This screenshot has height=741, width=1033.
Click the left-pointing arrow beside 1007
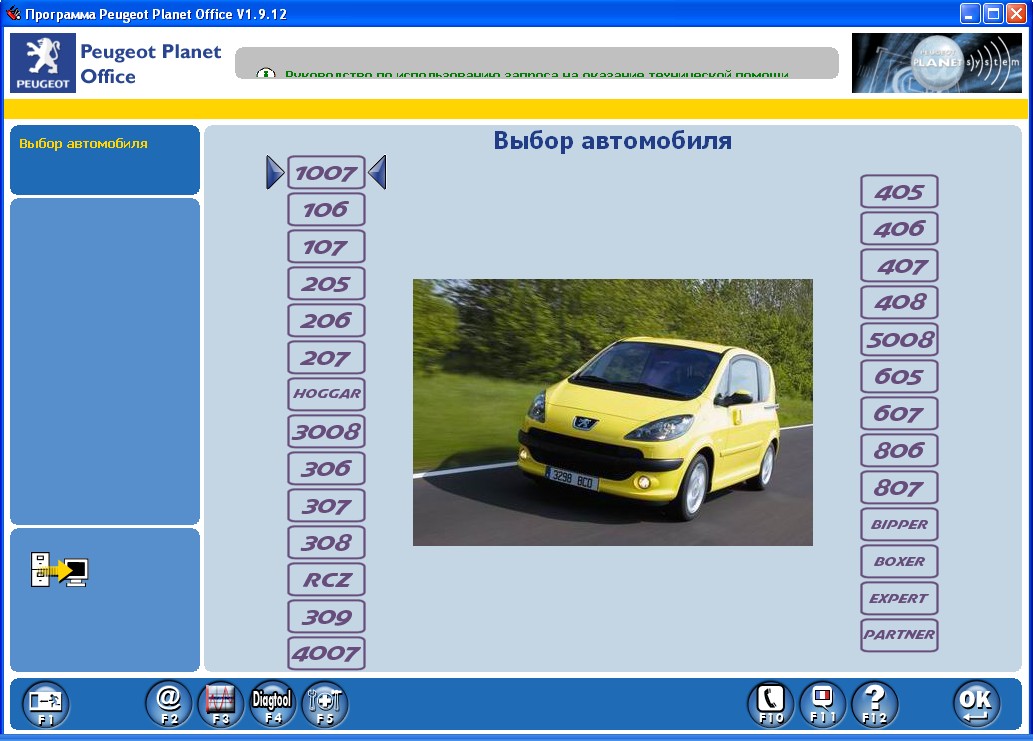[377, 173]
